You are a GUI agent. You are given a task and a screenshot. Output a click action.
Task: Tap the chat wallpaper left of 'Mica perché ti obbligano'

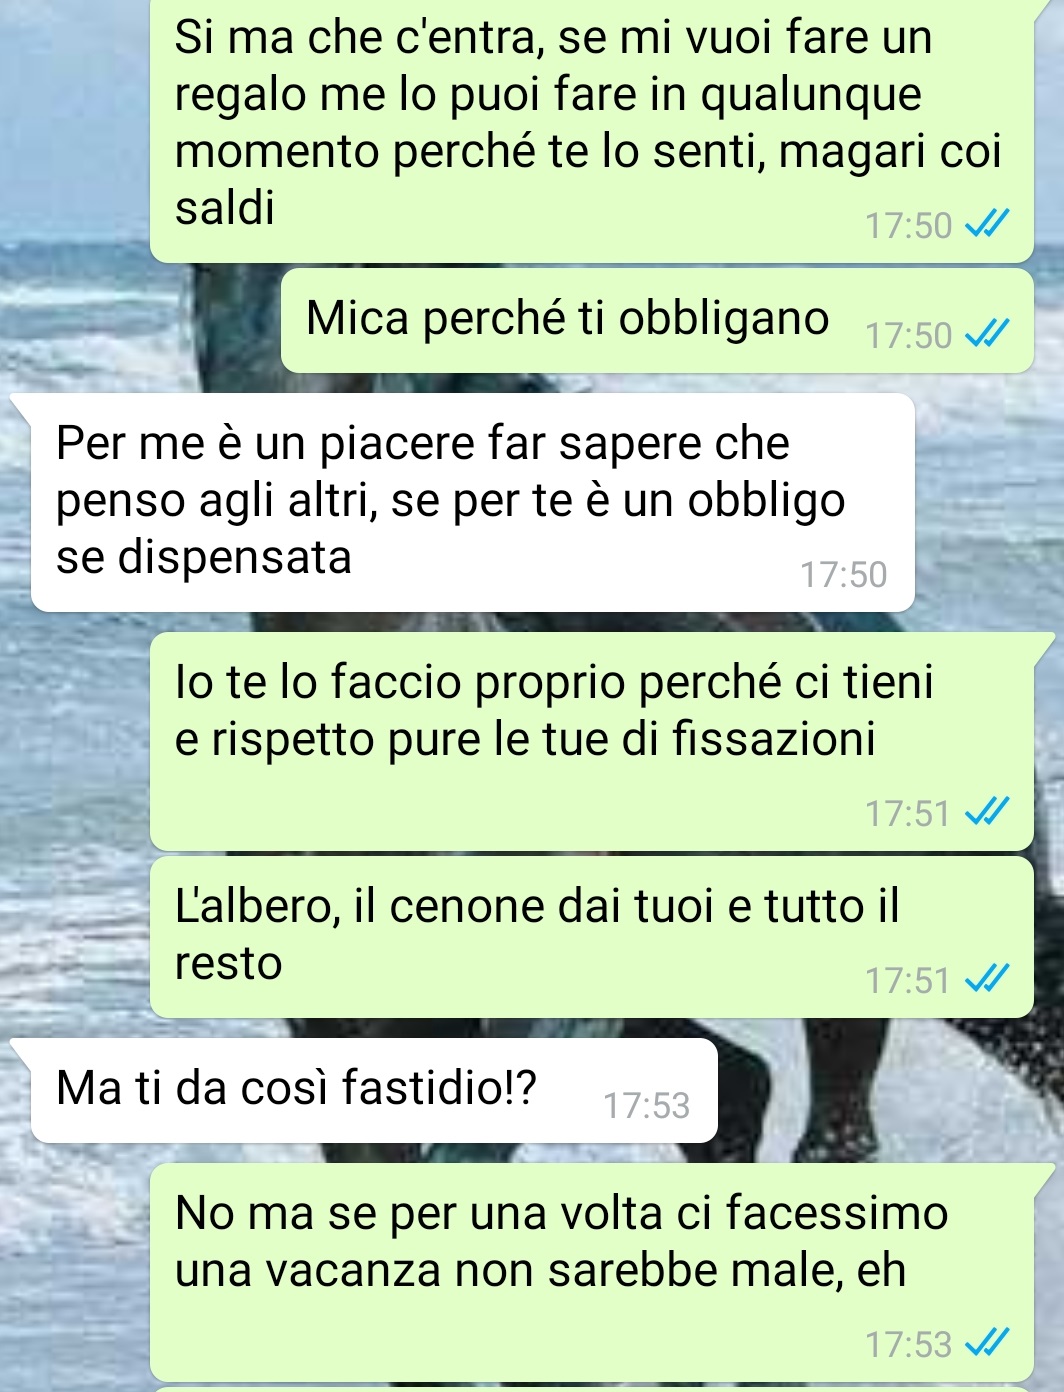(x=140, y=321)
